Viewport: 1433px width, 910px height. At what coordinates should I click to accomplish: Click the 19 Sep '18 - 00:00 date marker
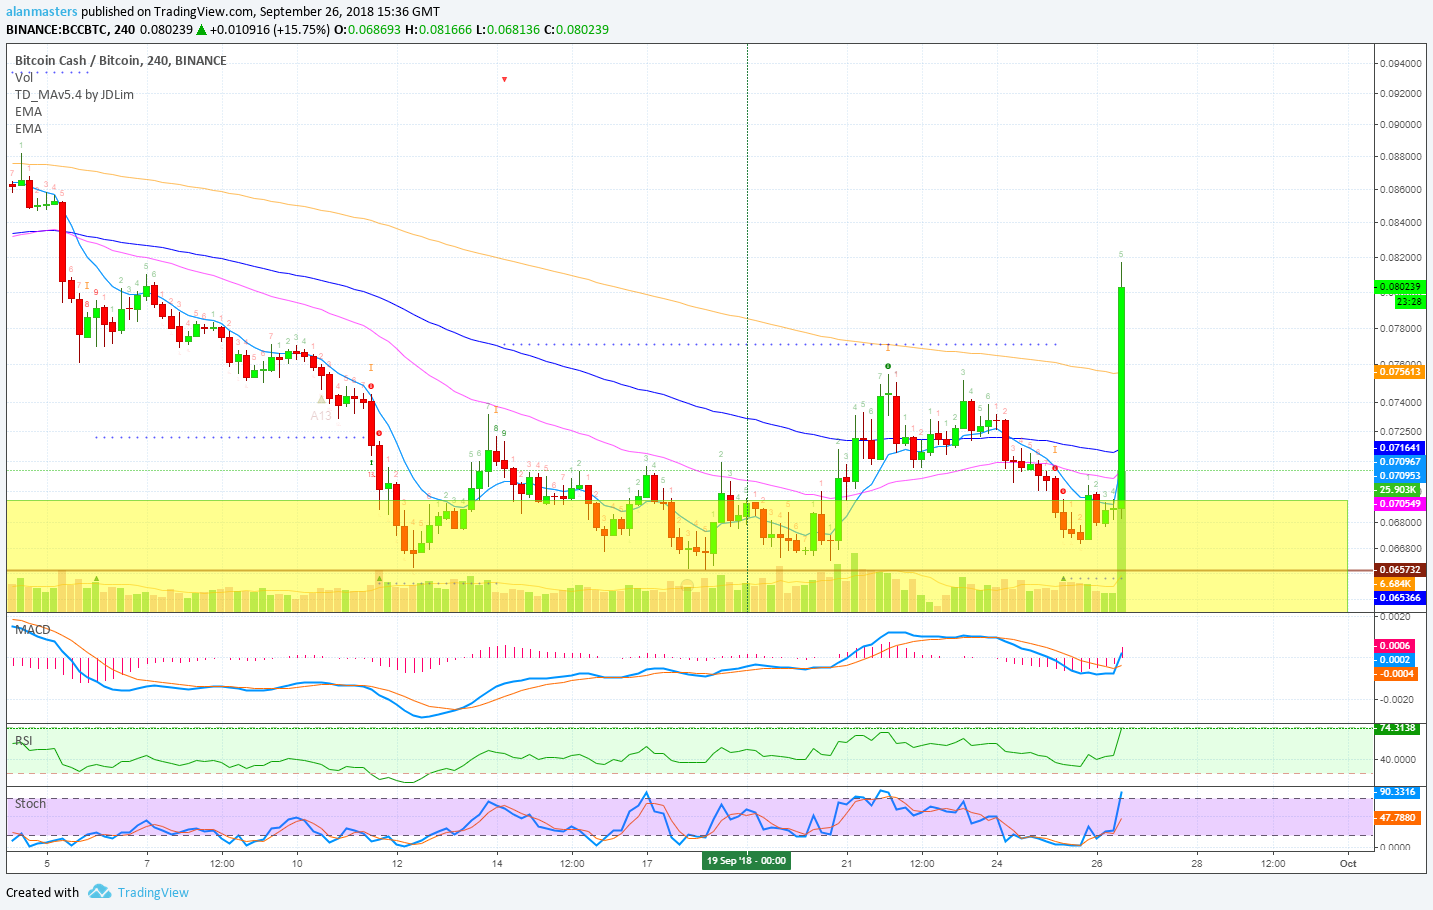click(746, 860)
